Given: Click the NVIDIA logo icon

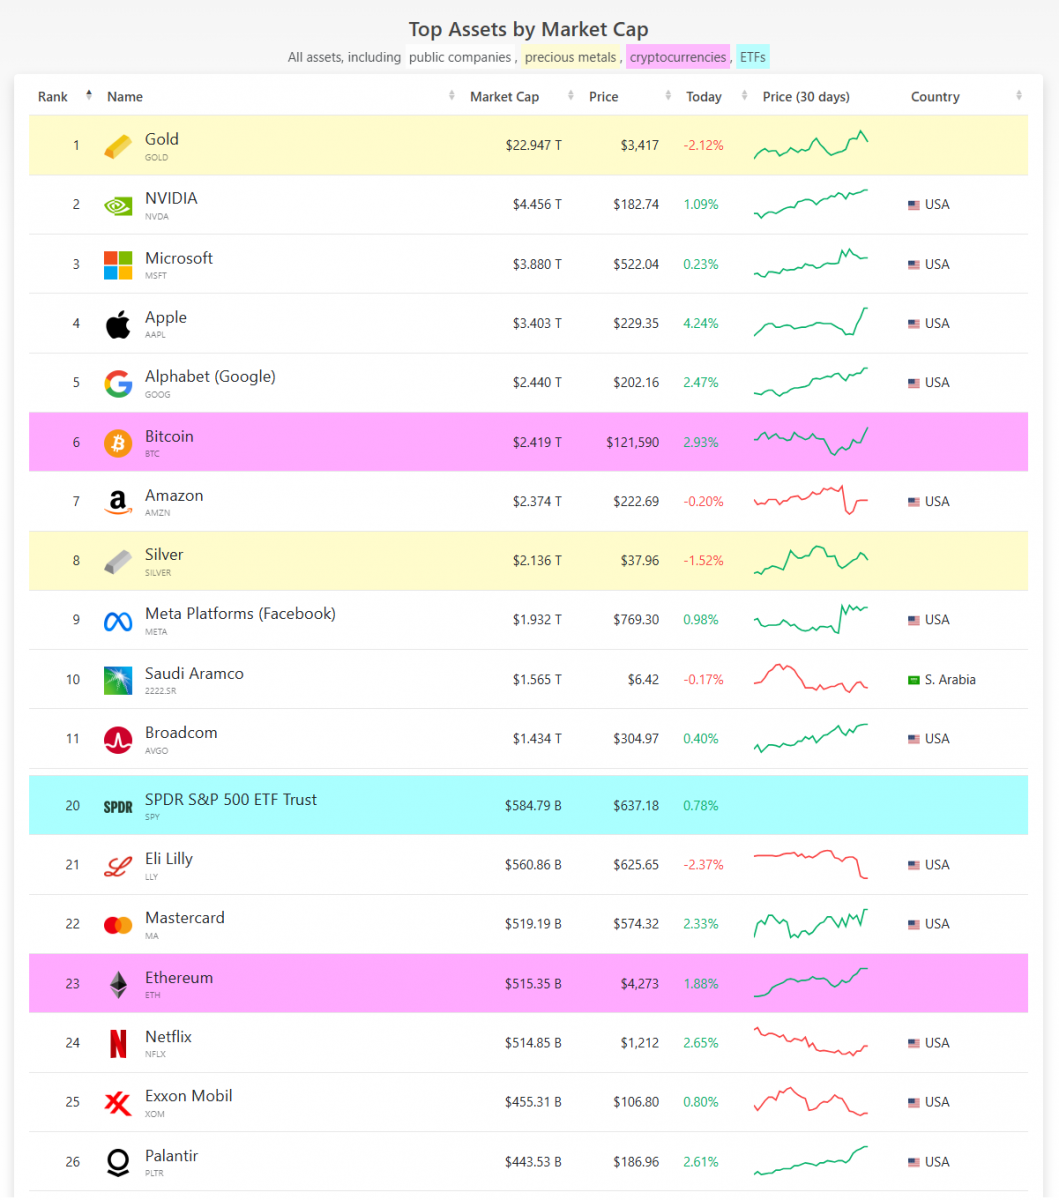Looking at the screenshot, I should (118, 205).
